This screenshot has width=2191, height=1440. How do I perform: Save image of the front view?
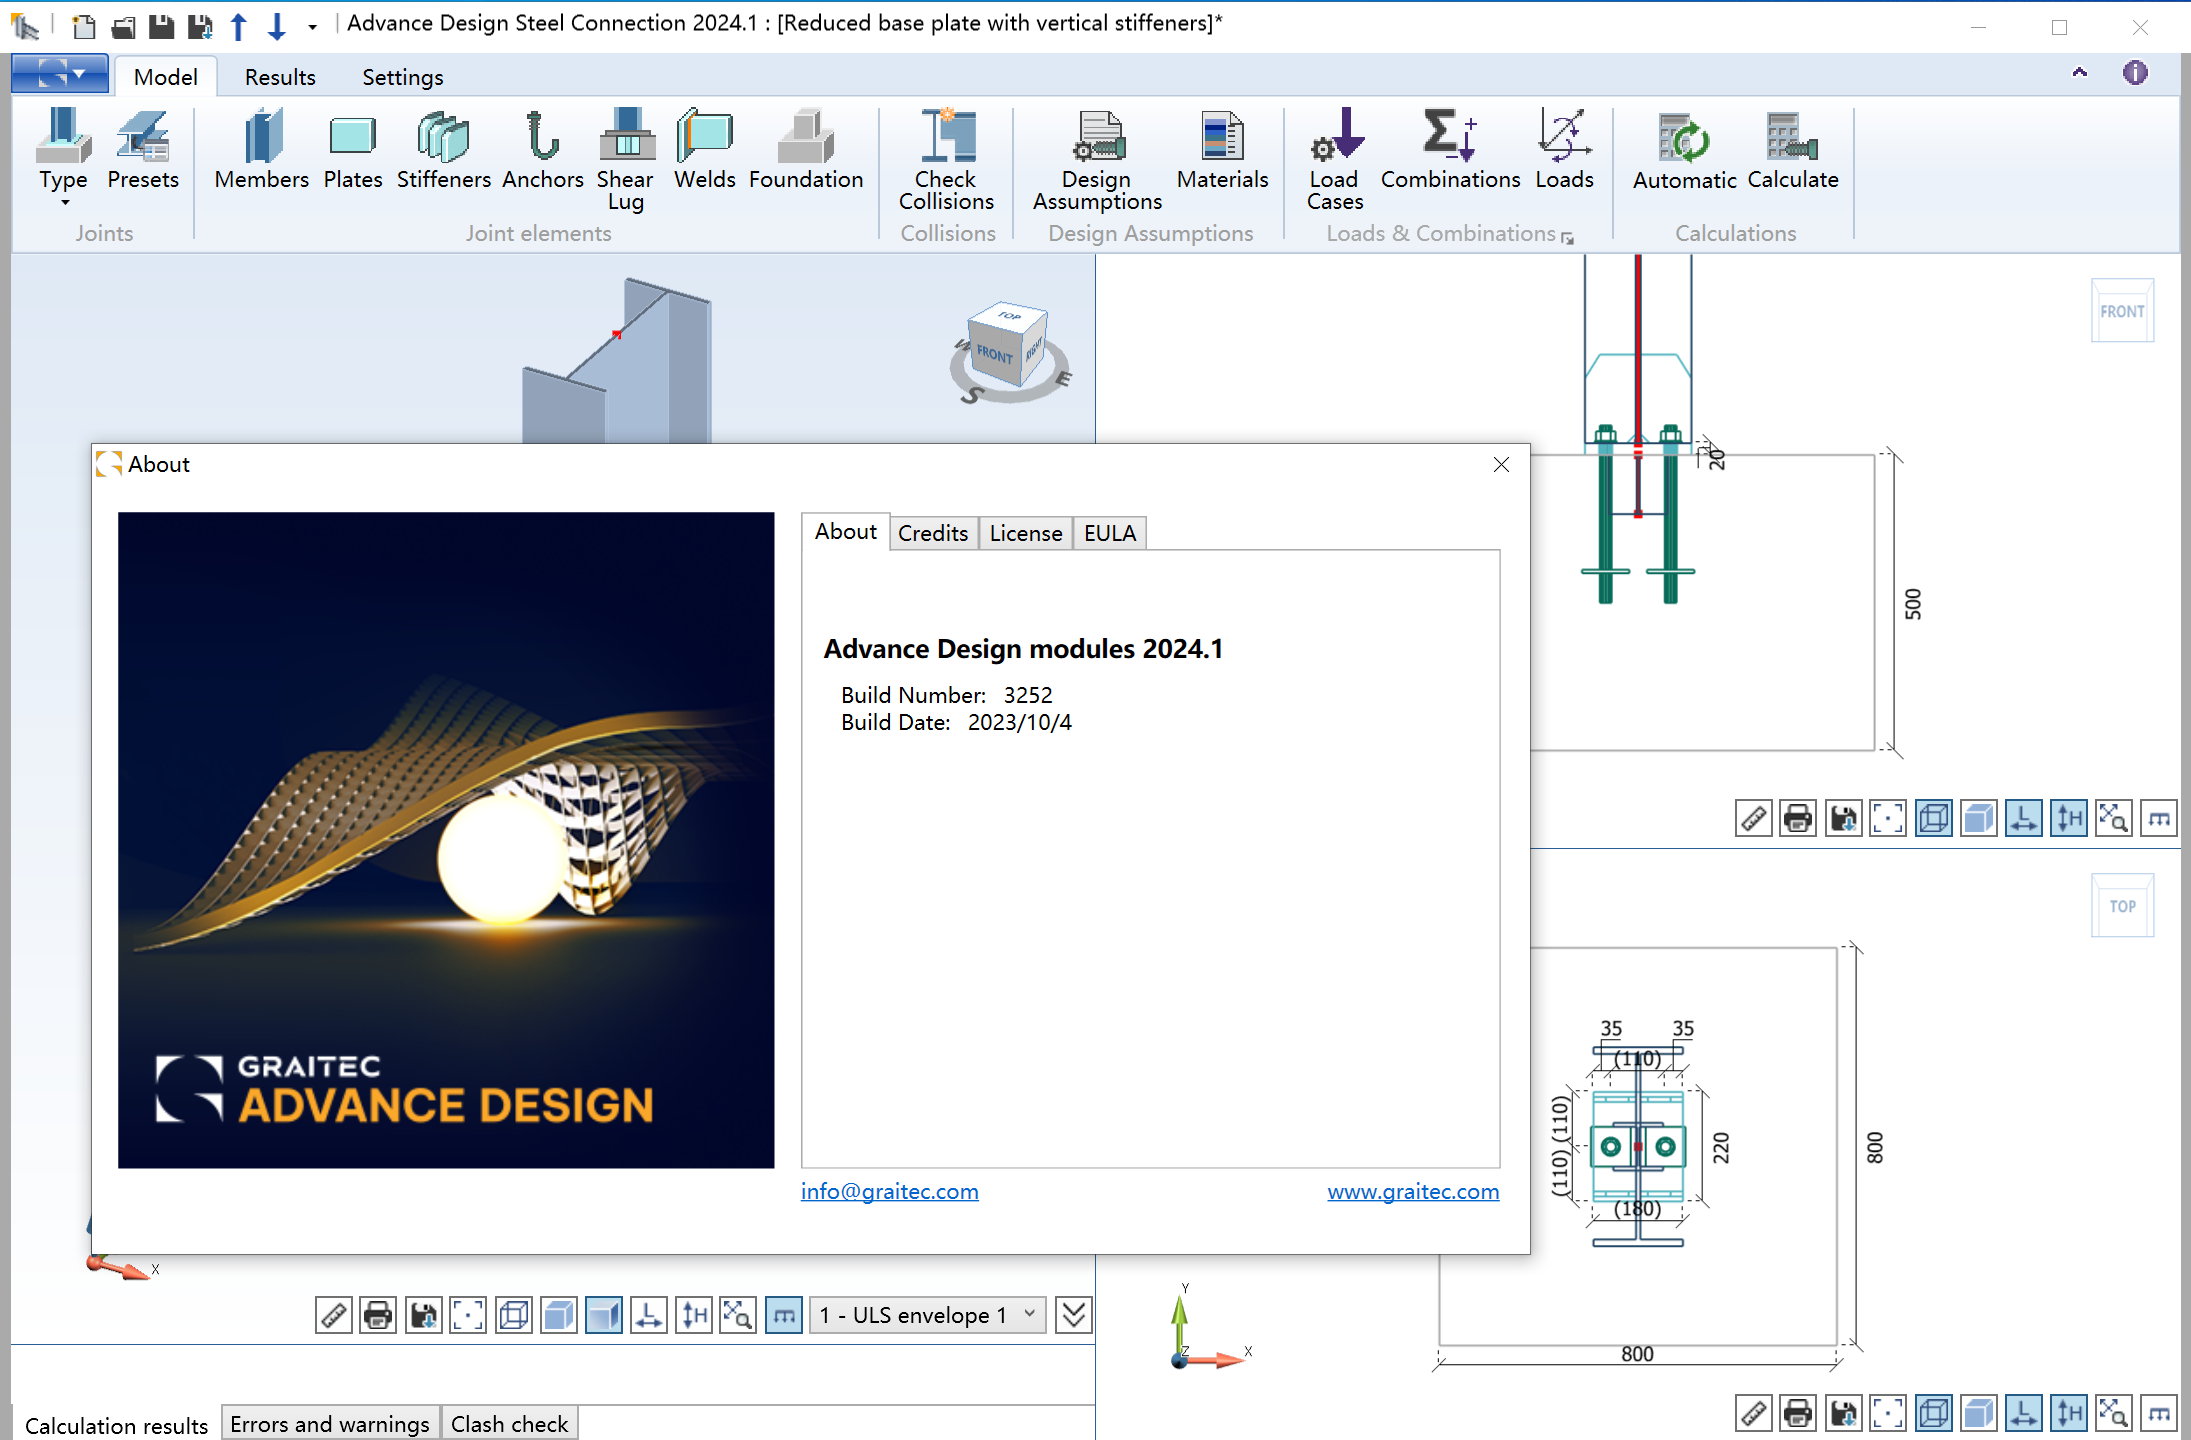(x=1843, y=818)
